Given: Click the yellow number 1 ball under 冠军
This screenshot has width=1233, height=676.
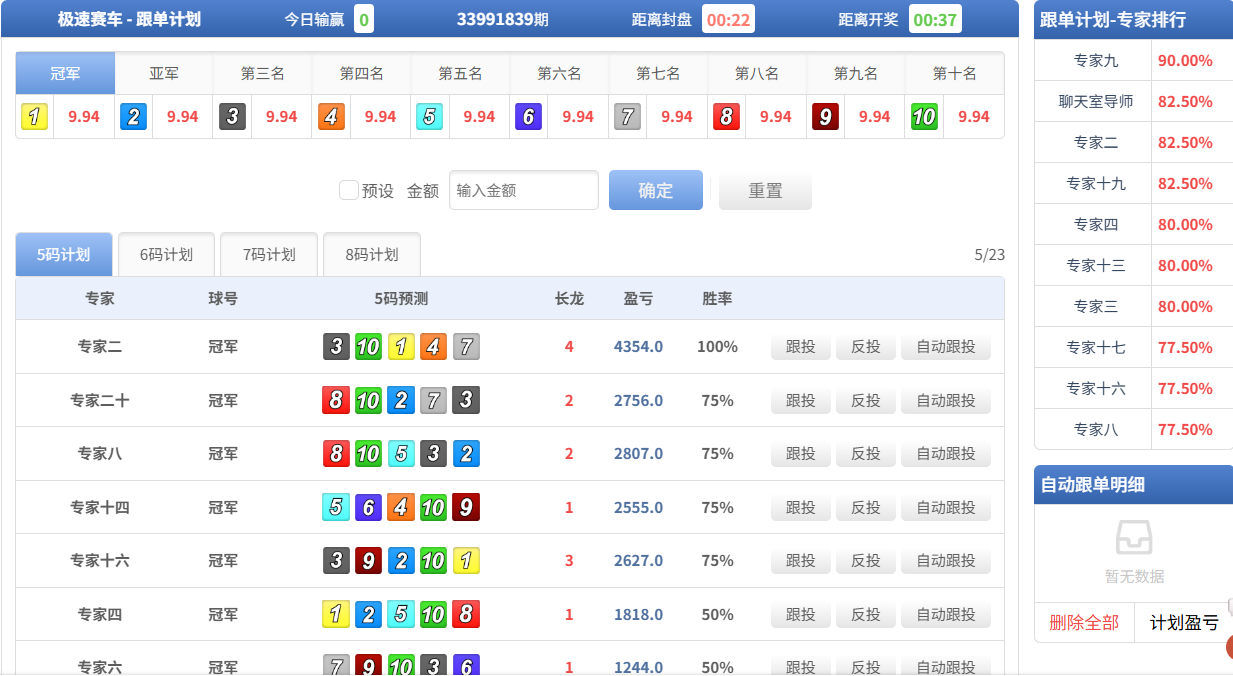Looking at the screenshot, I should [x=33, y=117].
